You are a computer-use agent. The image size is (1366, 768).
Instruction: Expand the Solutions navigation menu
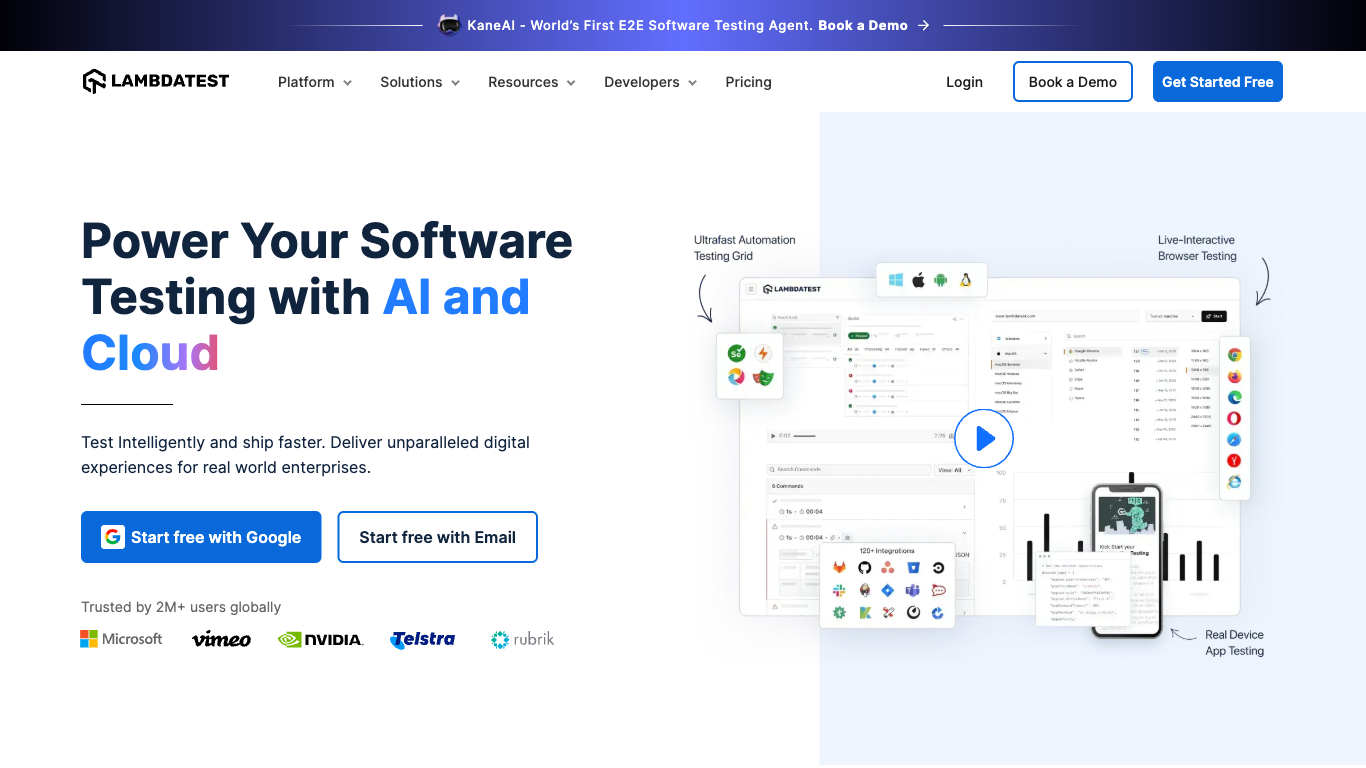tap(420, 82)
